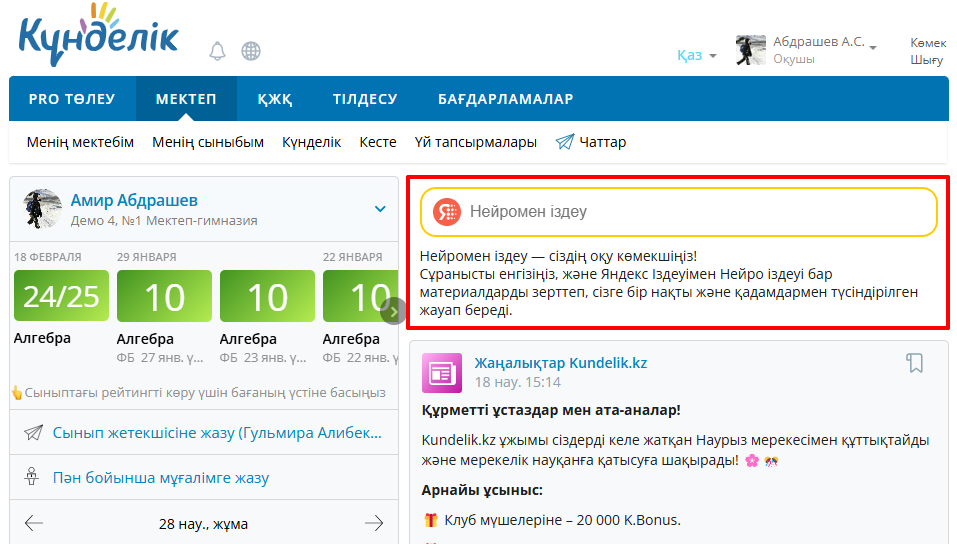The height and width of the screenshot is (544, 957).
Task: Expand the Амир Абдрашев student card chevron
Action: tap(380, 209)
